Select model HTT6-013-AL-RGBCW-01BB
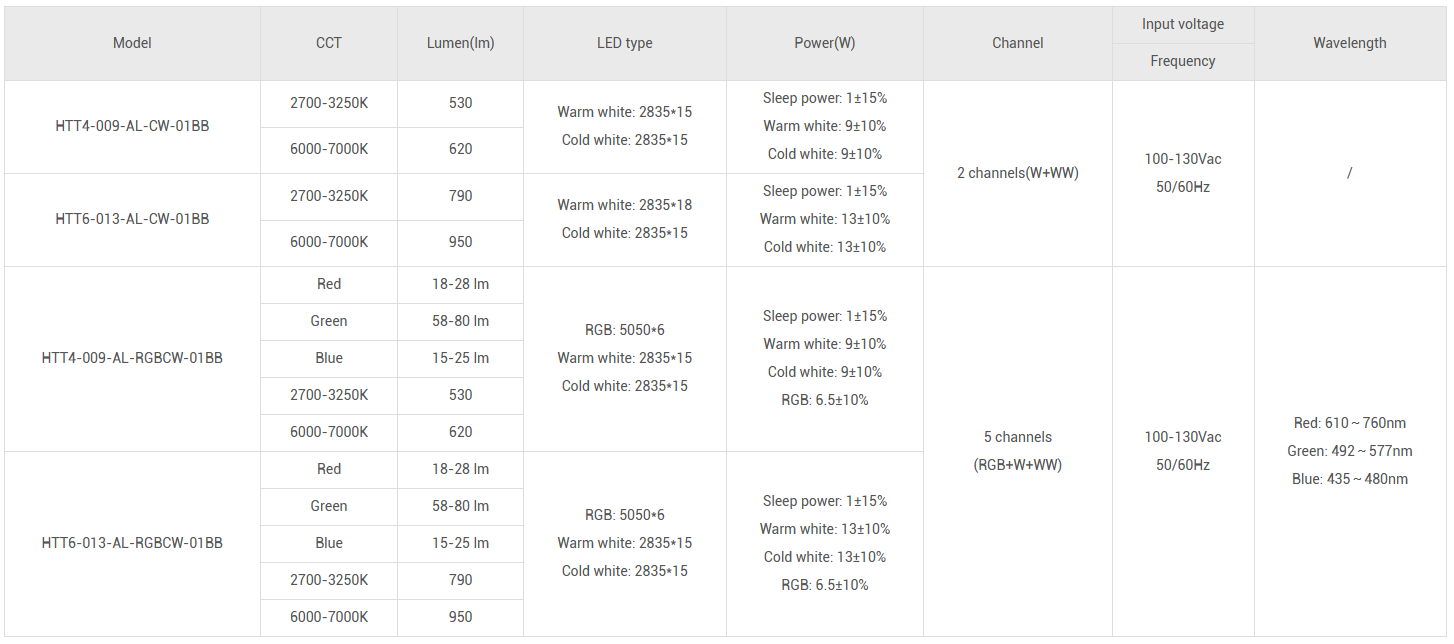1454x644 pixels. (x=132, y=543)
